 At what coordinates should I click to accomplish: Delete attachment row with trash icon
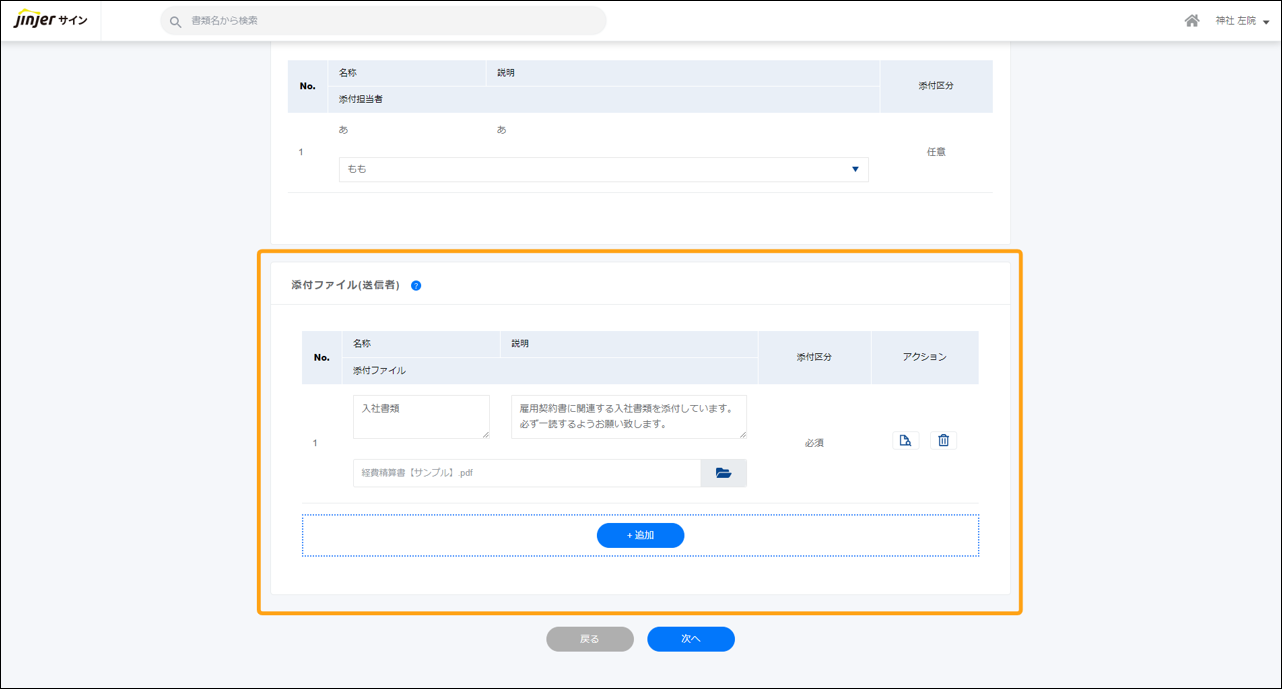coord(943,441)
